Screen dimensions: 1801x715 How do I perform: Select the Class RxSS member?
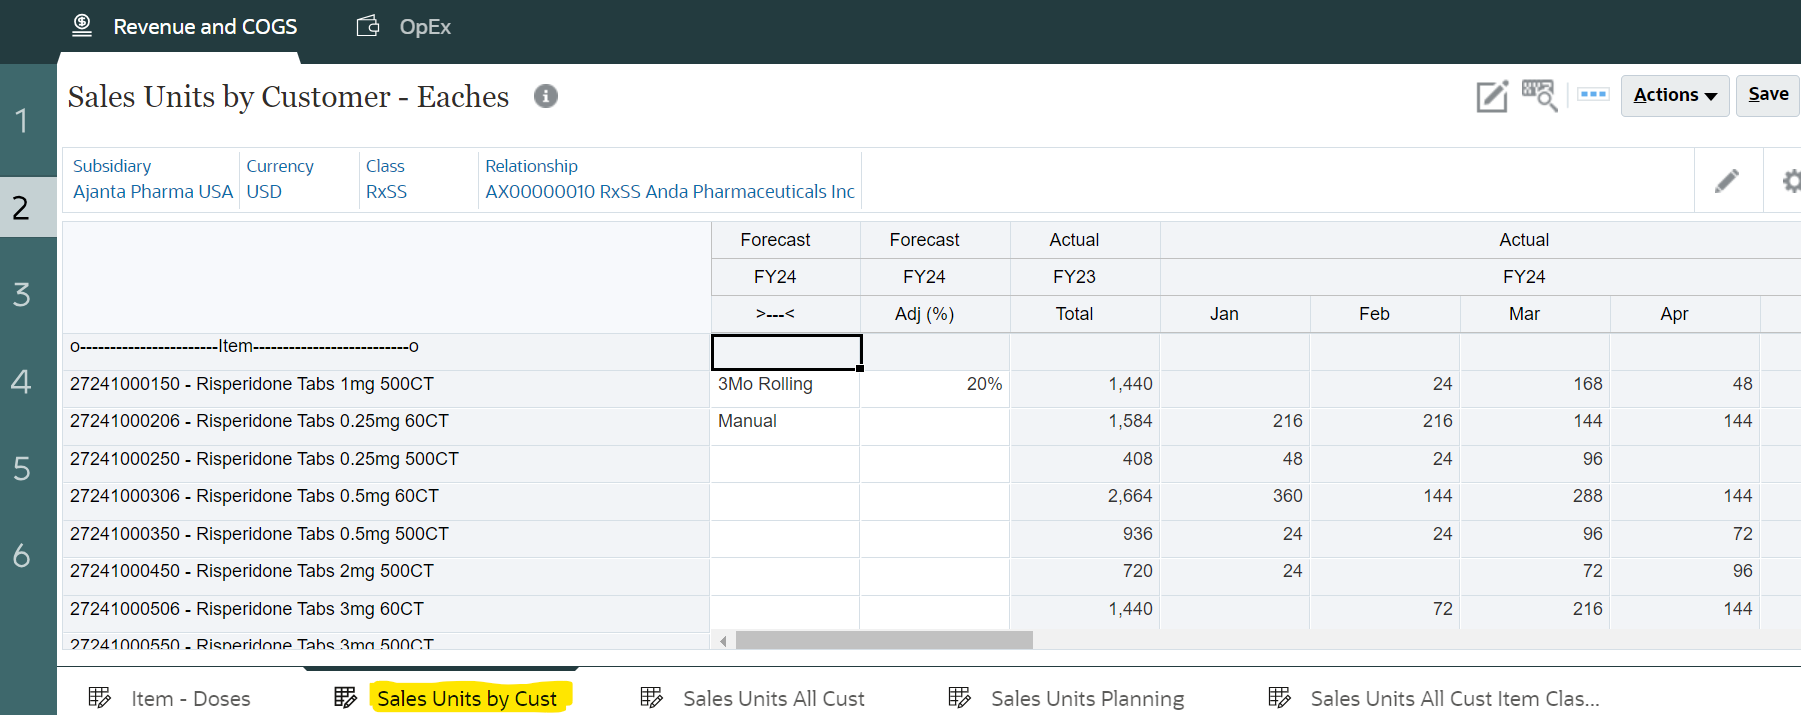coord(386,191)
